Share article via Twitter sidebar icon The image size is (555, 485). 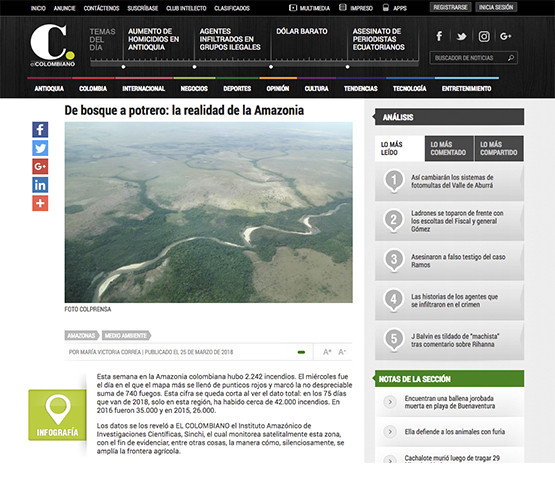click(x=40, y=148)
